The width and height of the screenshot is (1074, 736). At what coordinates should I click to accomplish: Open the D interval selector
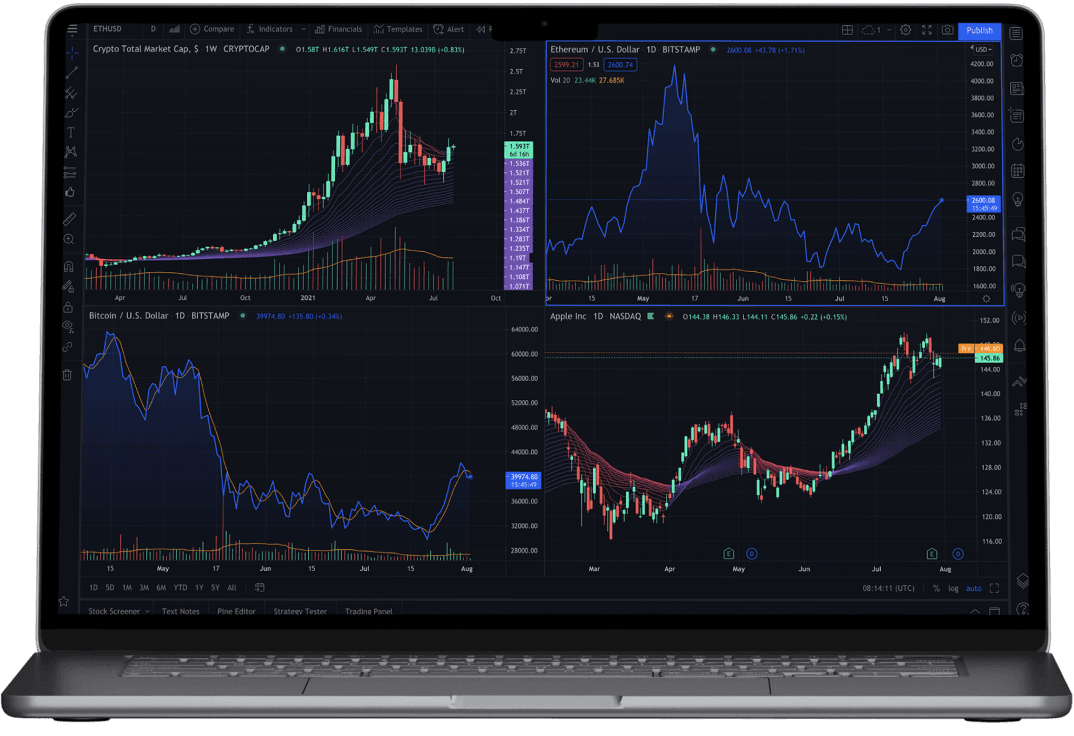(153, 29)
